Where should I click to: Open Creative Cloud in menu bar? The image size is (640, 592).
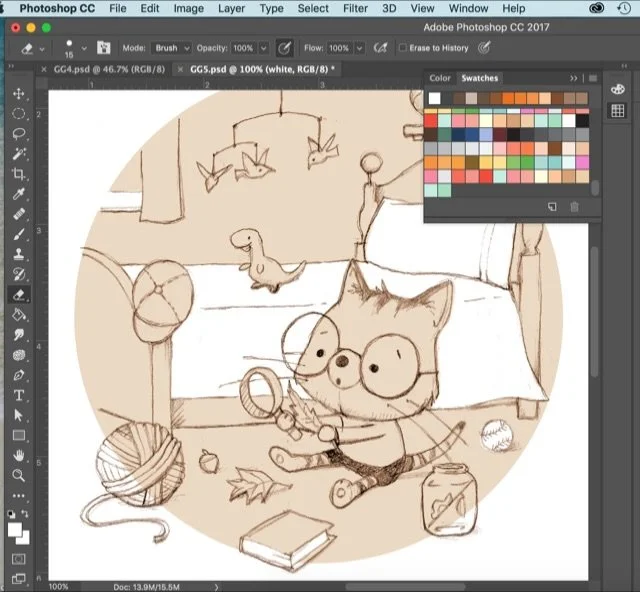(x=597, y=8)
